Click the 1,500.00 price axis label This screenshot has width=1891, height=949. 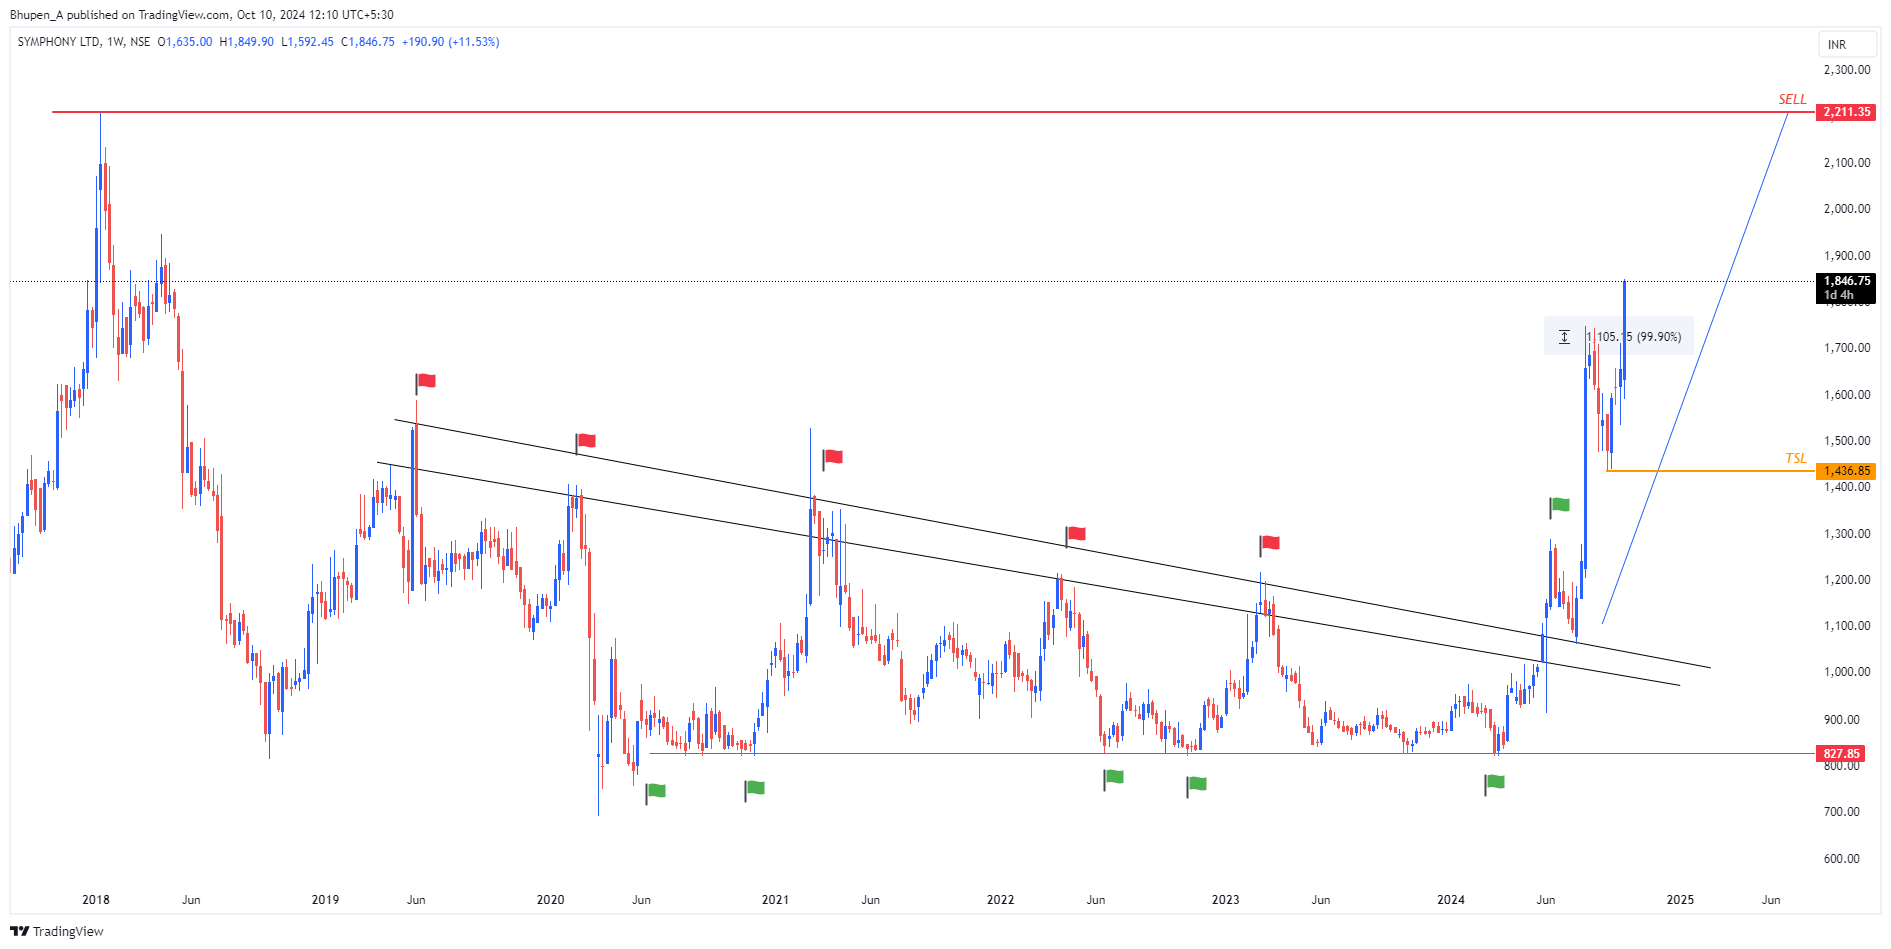[x=1847, y=441]
